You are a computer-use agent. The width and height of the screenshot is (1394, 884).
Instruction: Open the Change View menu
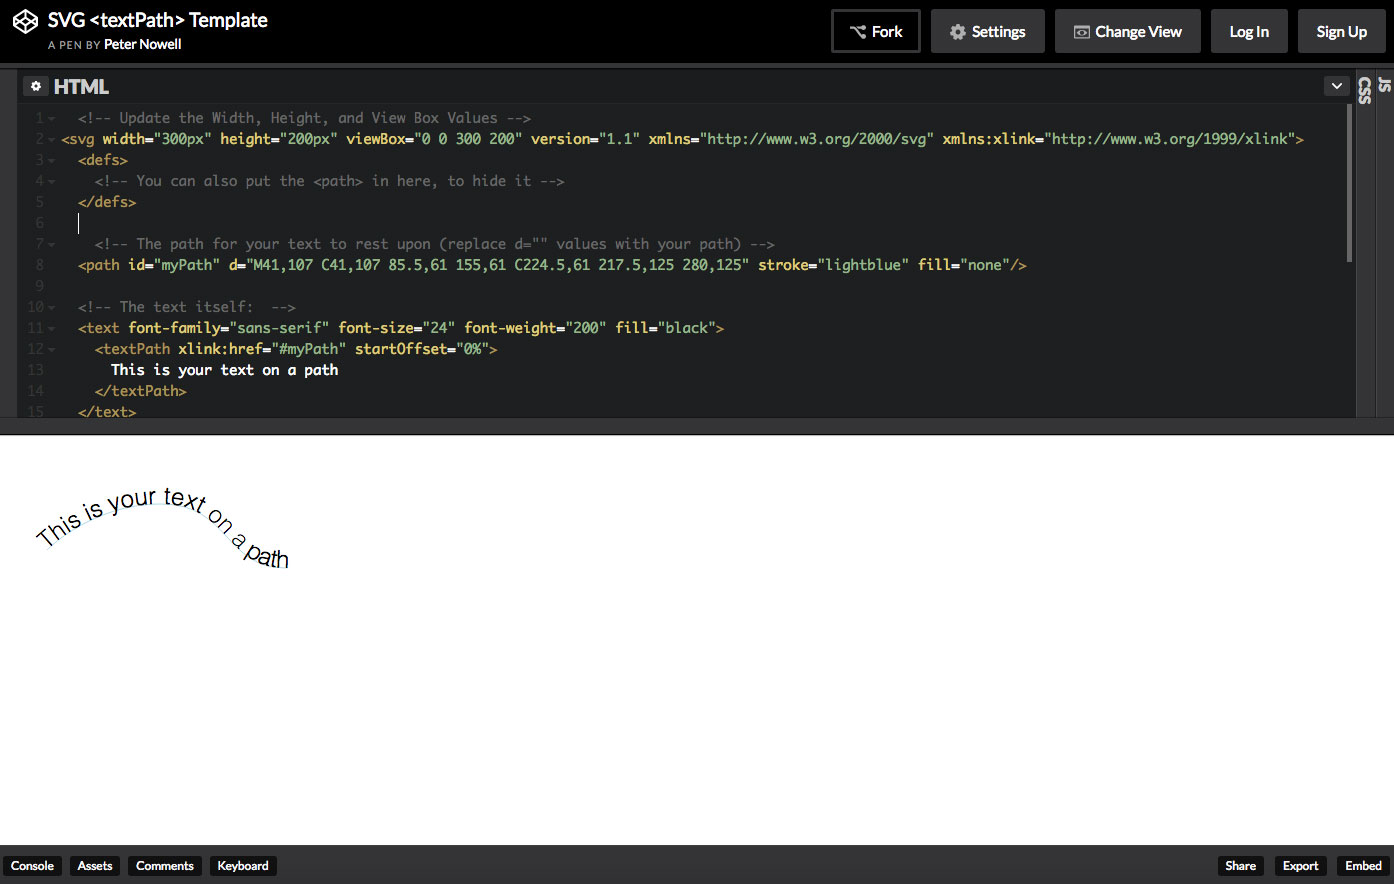pos(1127,32)
